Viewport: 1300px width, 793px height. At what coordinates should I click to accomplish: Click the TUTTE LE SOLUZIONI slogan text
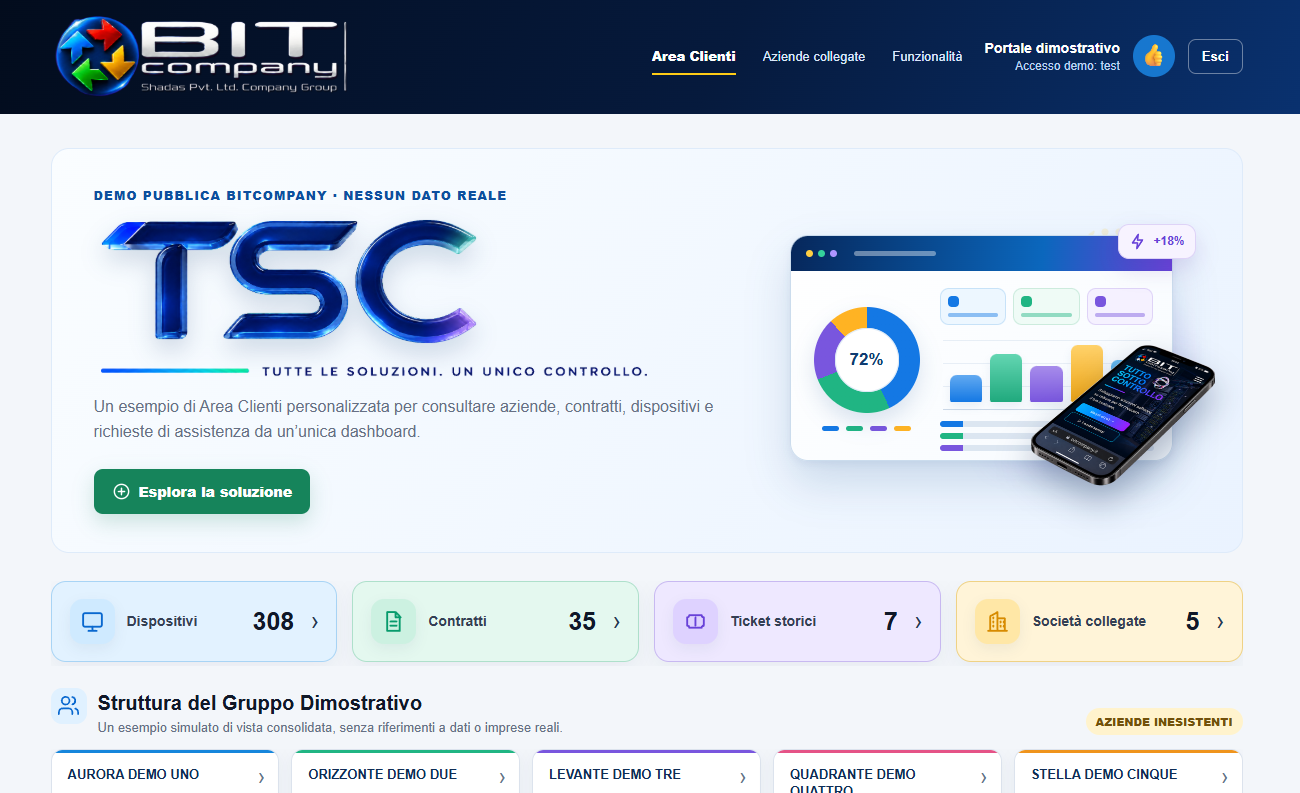(x=455, y=372)
